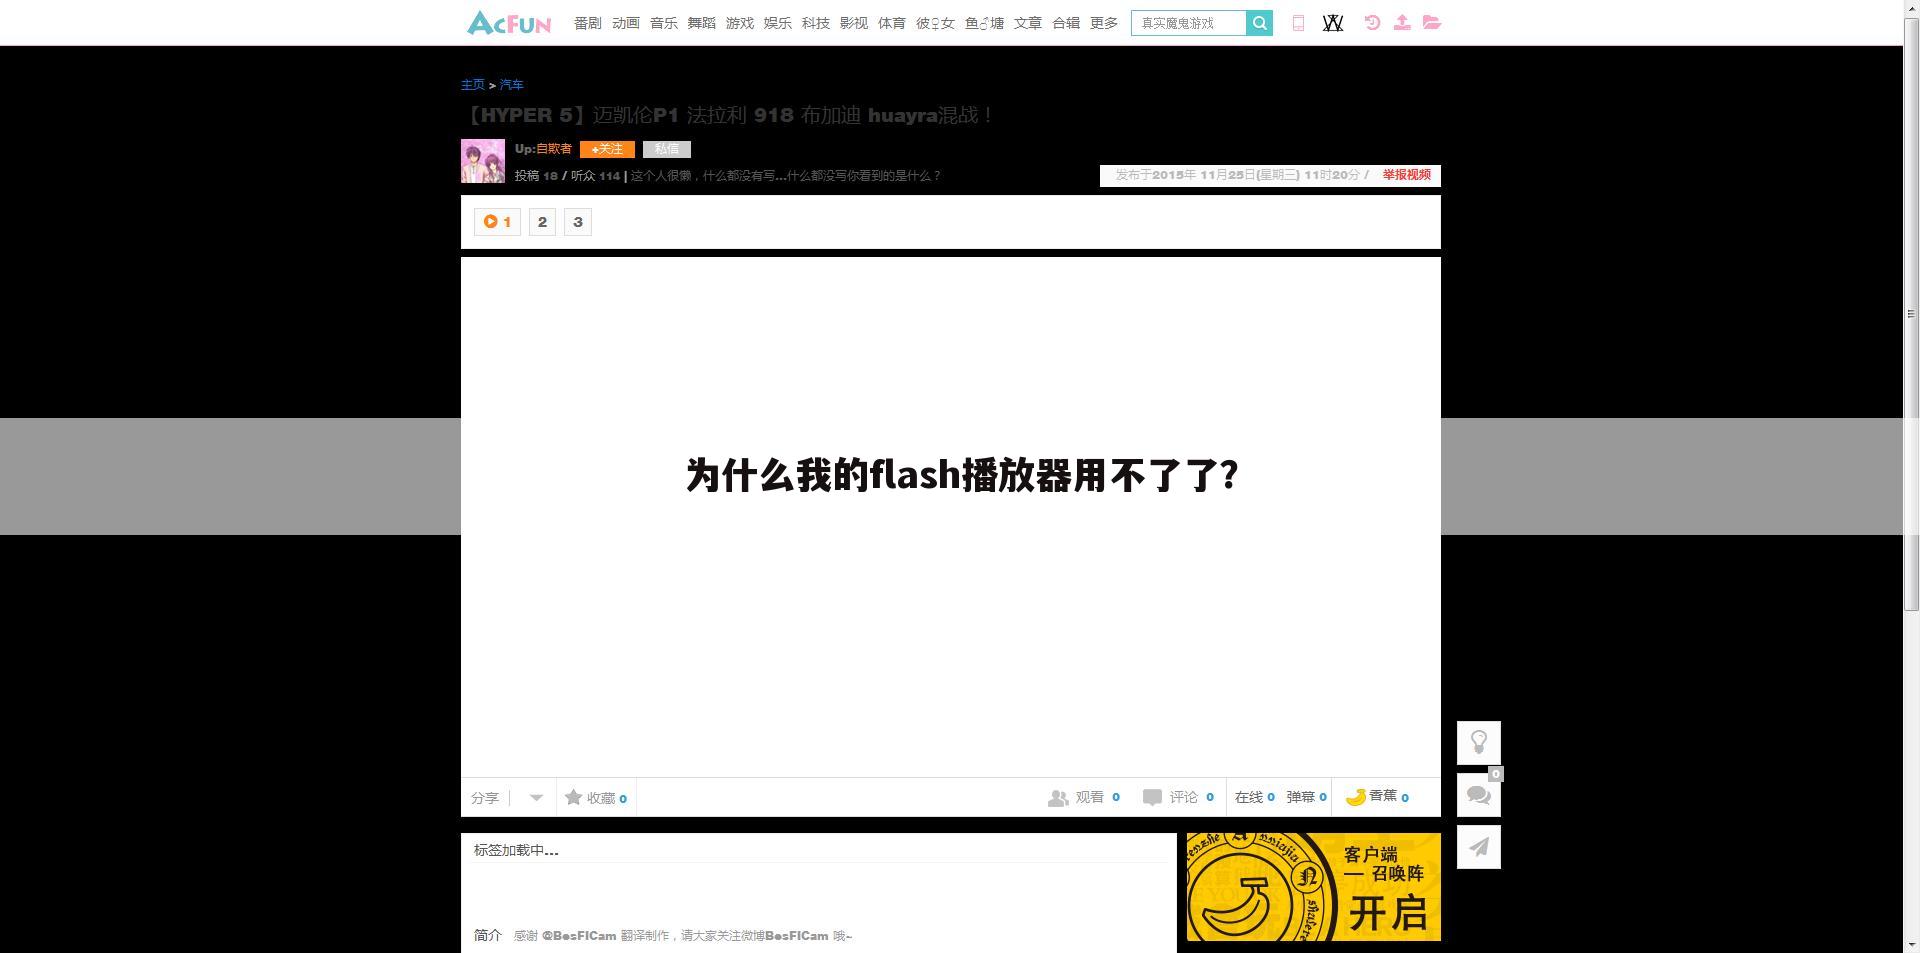Open the 影视 menu

[854, 23]
